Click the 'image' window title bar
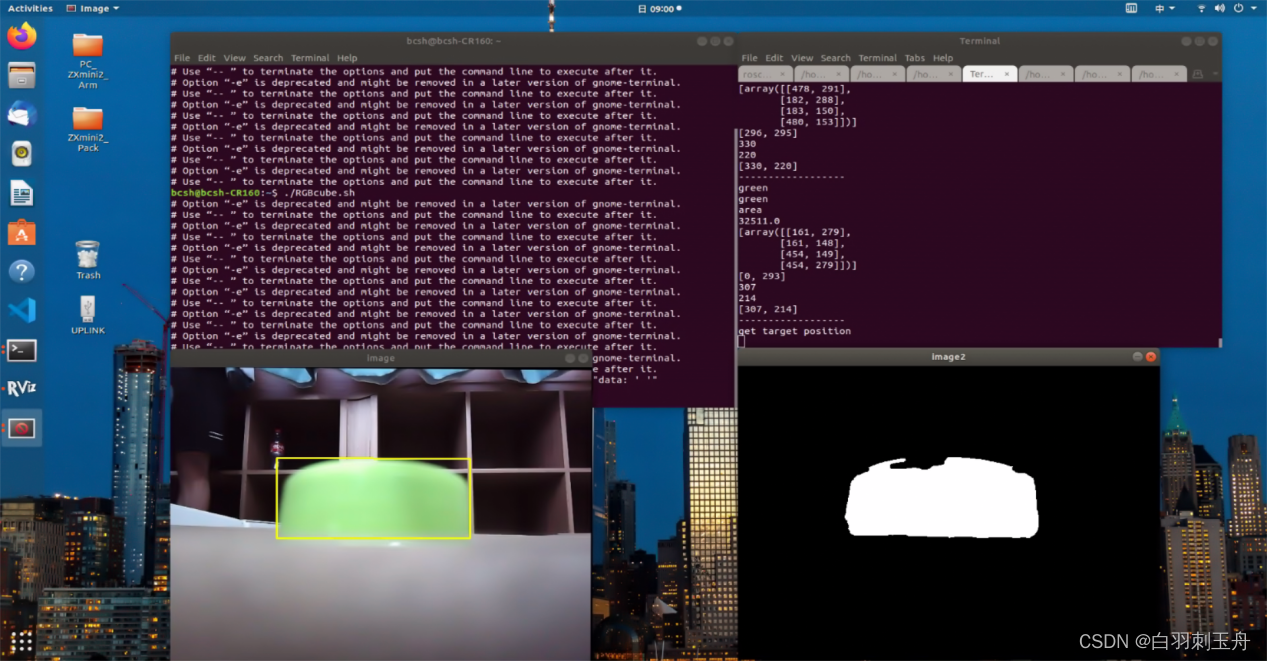The height and width of the screenshot is (661, 1267). (x=381, y=358)
